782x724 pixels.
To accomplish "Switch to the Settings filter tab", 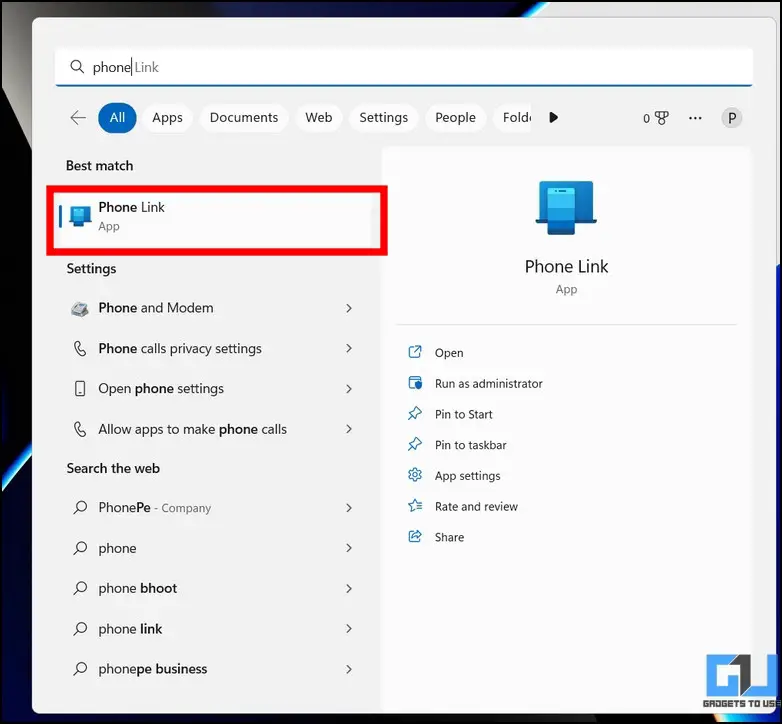I will pyautogui.click(x=384, y=118).
